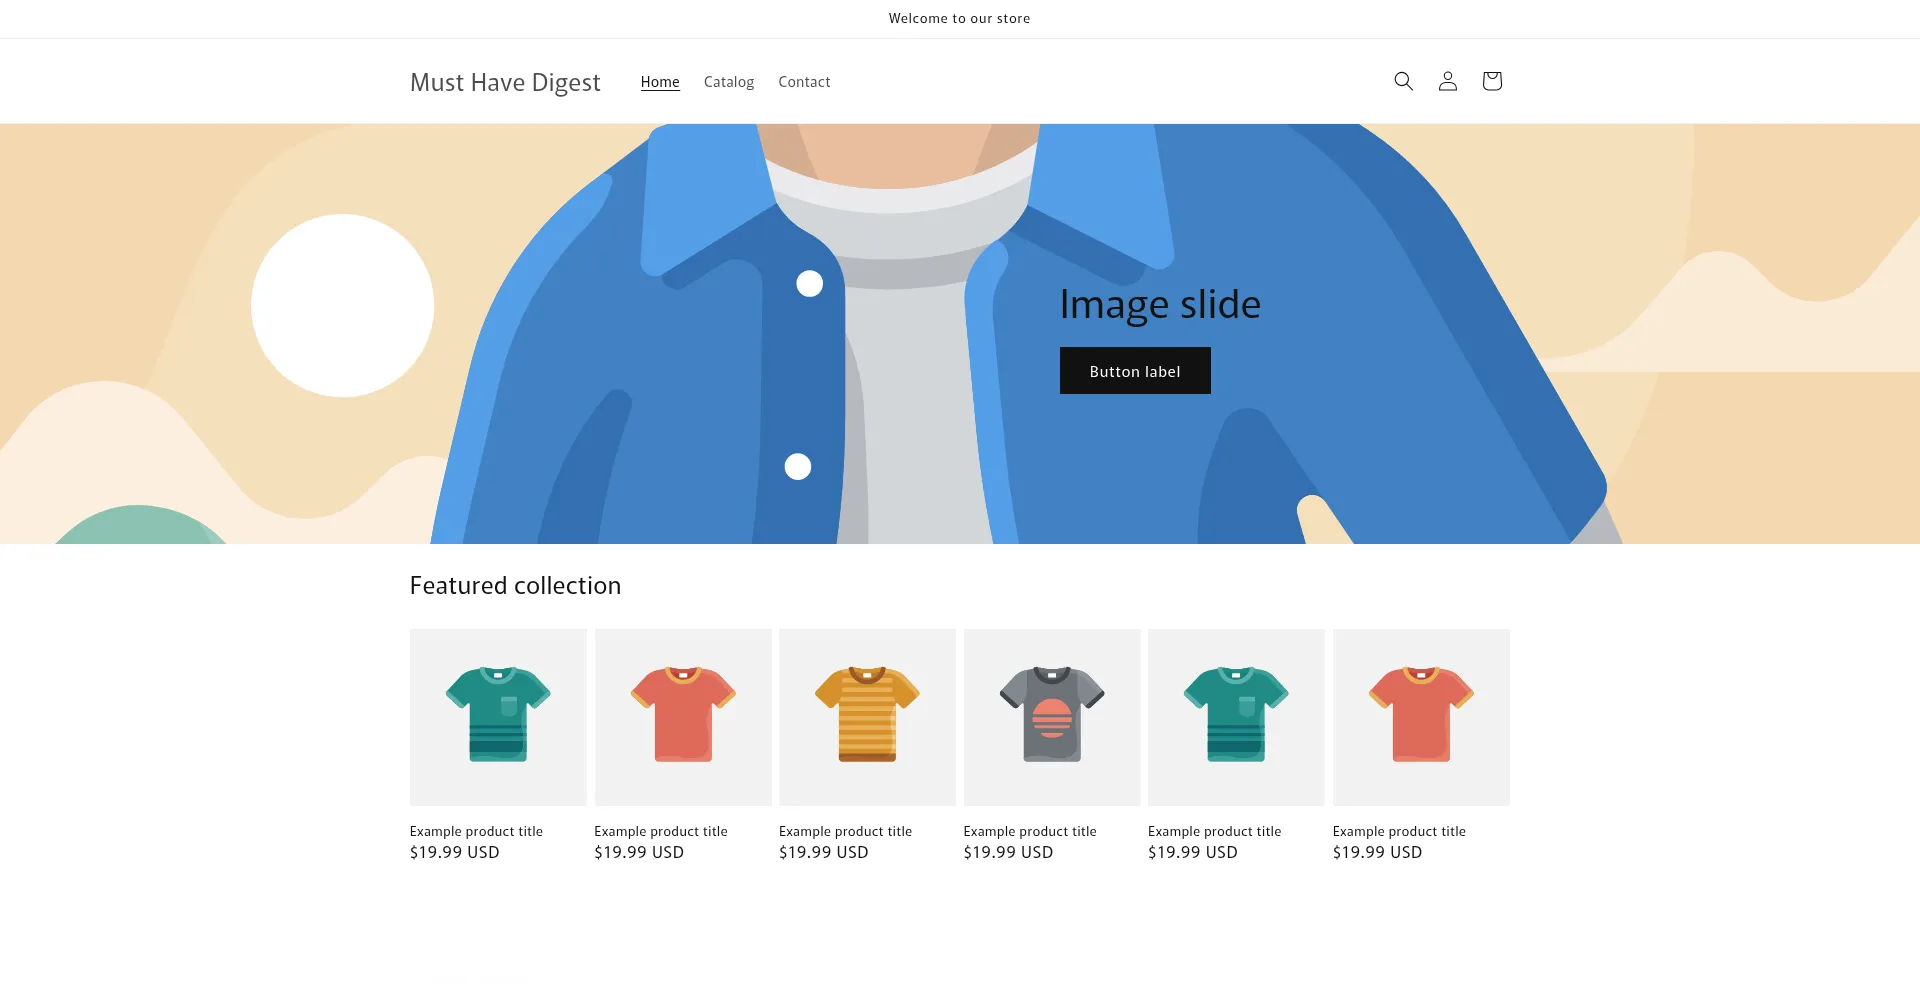Open the search magnifier icon
1920x993 pixels.
1403,81
